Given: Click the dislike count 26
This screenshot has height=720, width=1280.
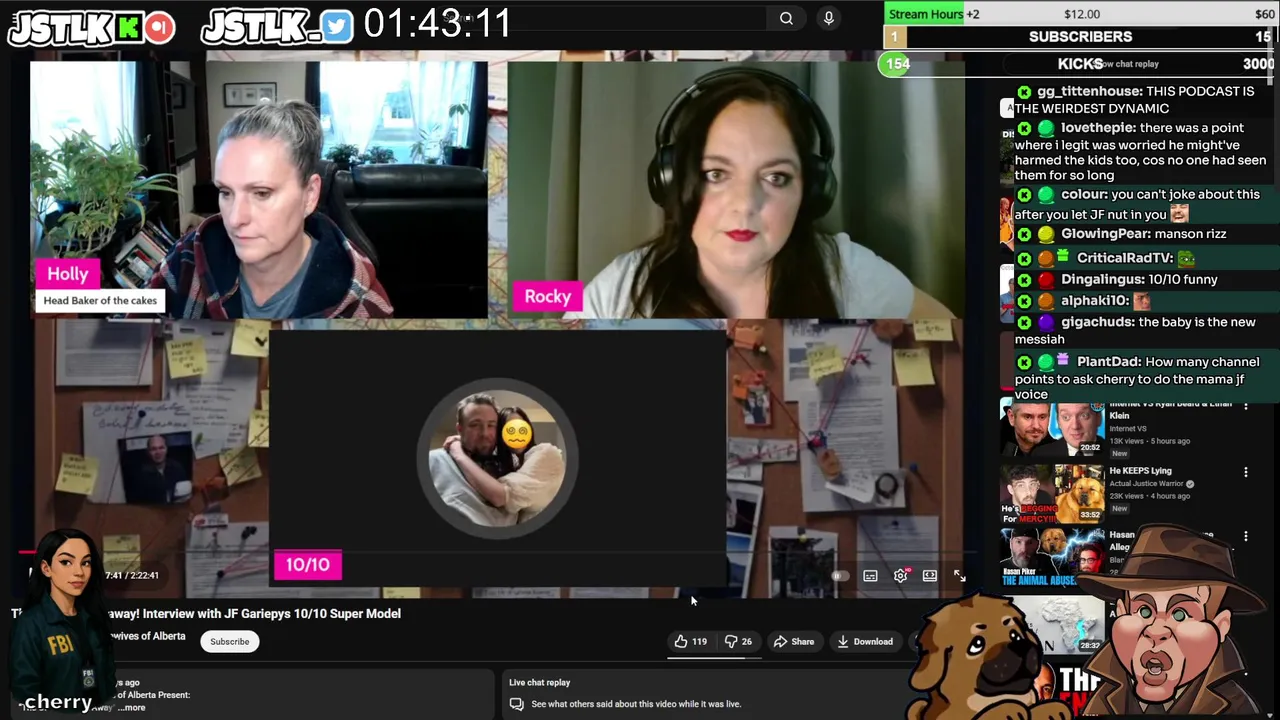Looking at the screenshot, I should [x=746, y=642].
